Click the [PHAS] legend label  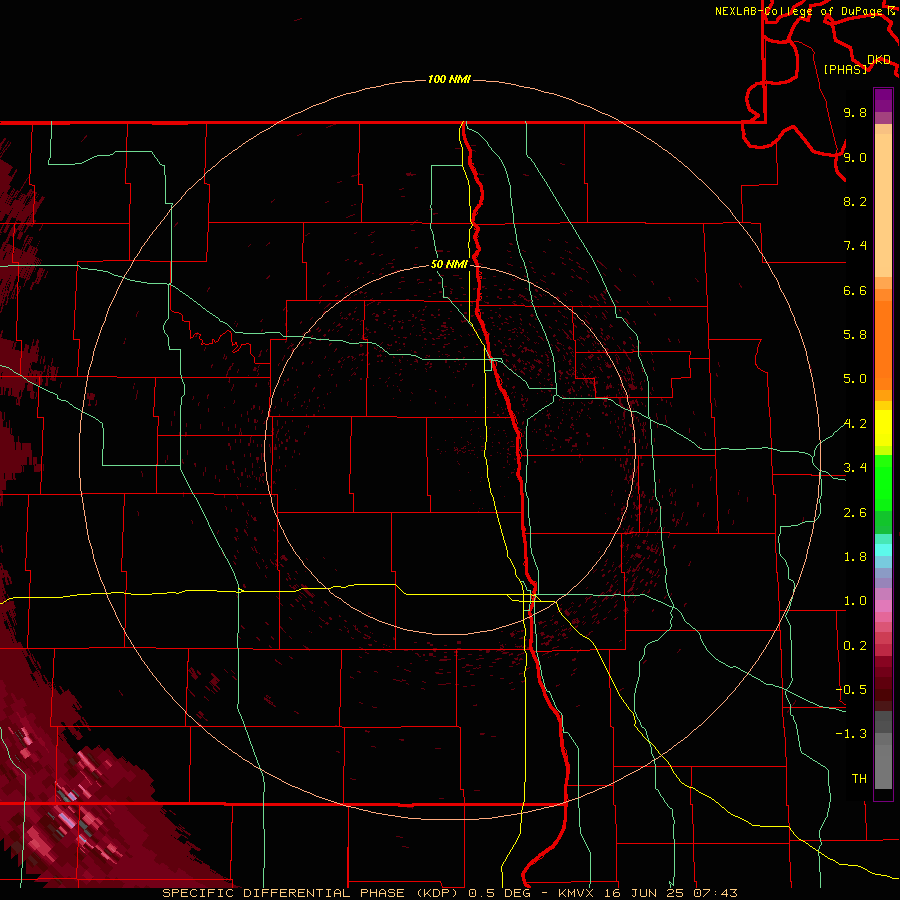pyautogui.click(x=845, y=69)
